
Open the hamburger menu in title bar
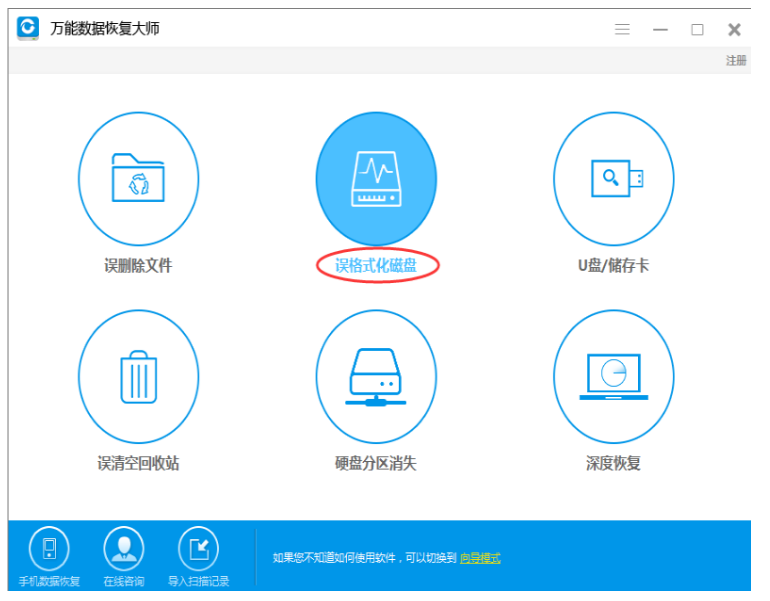tap(622, 29)
